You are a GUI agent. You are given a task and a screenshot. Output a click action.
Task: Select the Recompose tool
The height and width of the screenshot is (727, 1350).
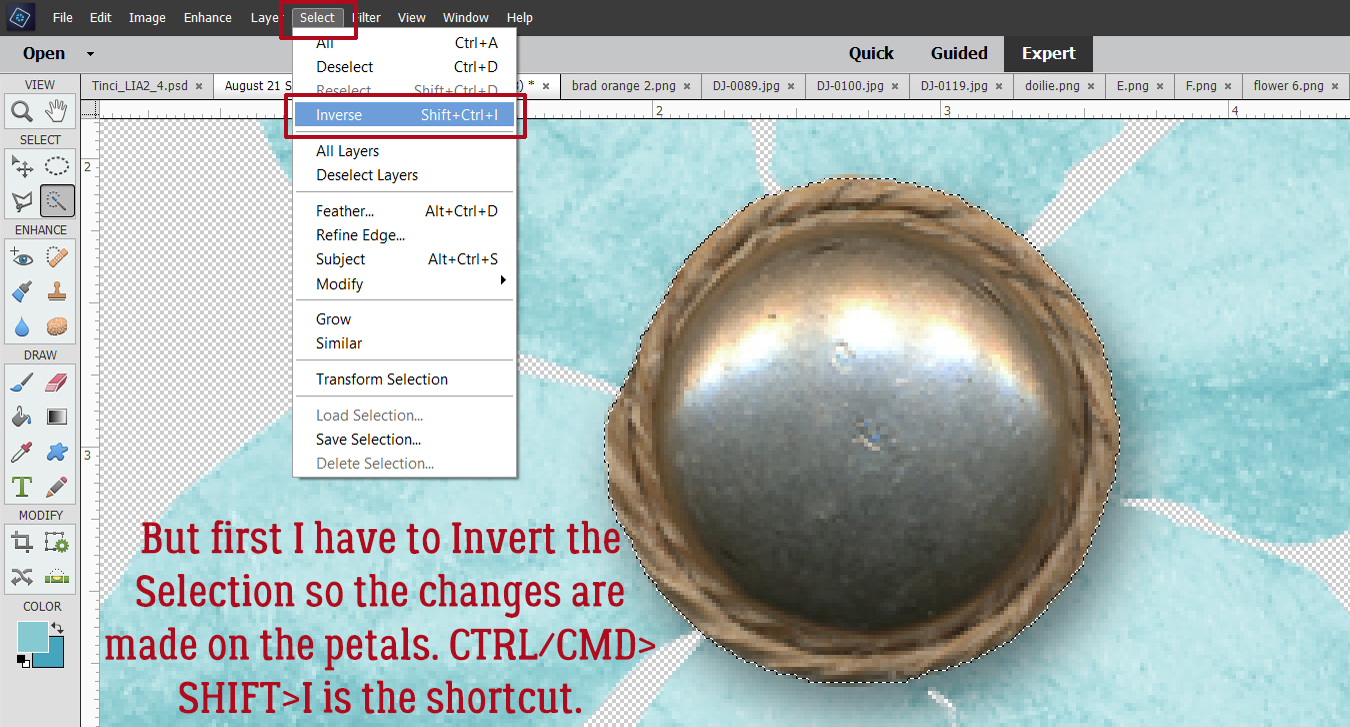(x=58, y=543)
